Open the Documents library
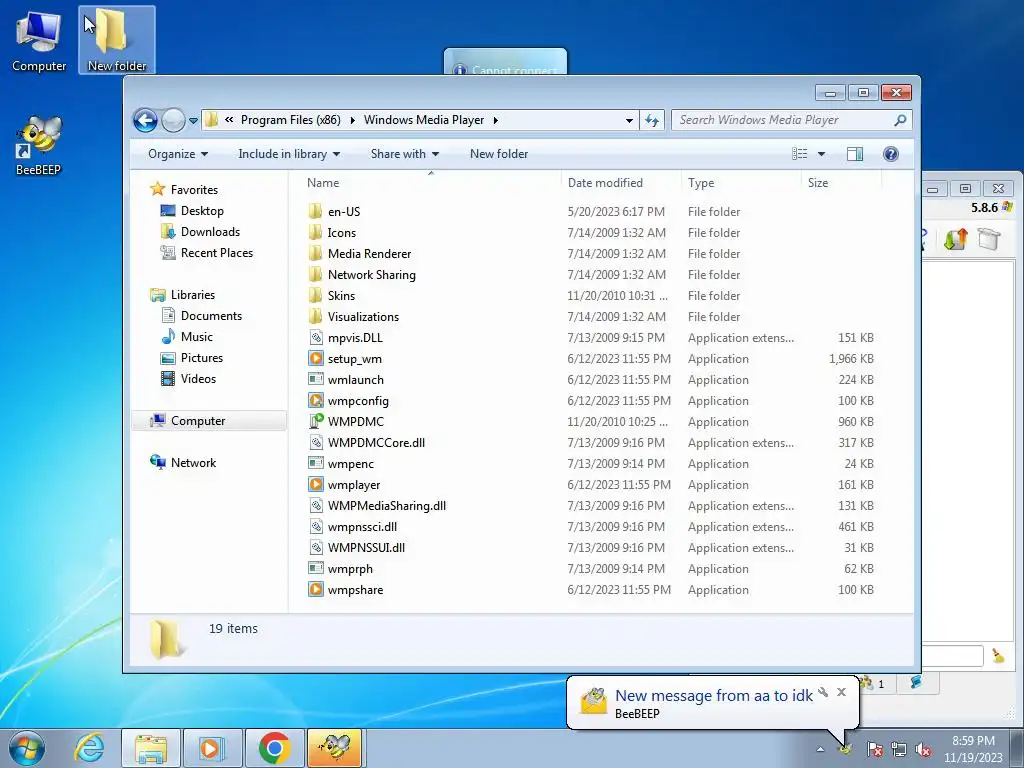 click(211, 316)
